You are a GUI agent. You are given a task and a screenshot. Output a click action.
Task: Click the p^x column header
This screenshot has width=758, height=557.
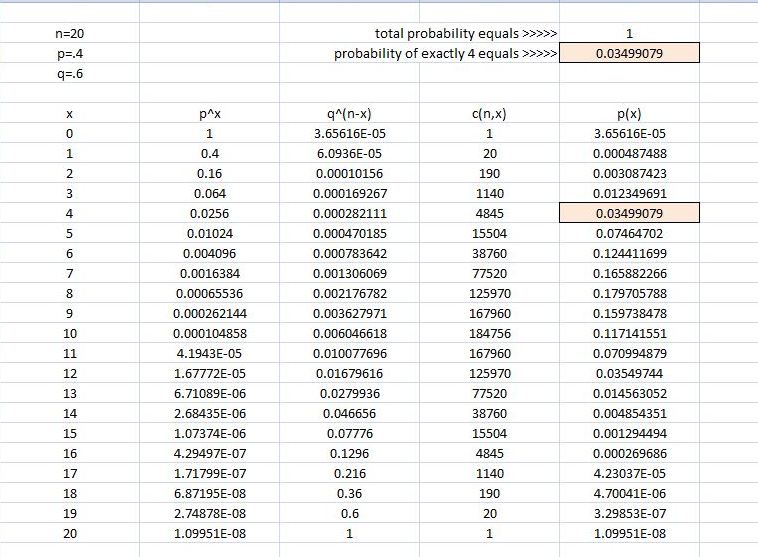(x=209, y=113)
